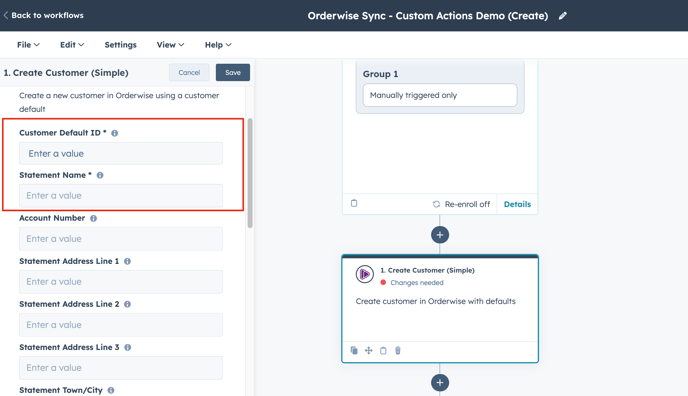Click the Group 1 heading
The image size is (688, 396).
(380, 74)
